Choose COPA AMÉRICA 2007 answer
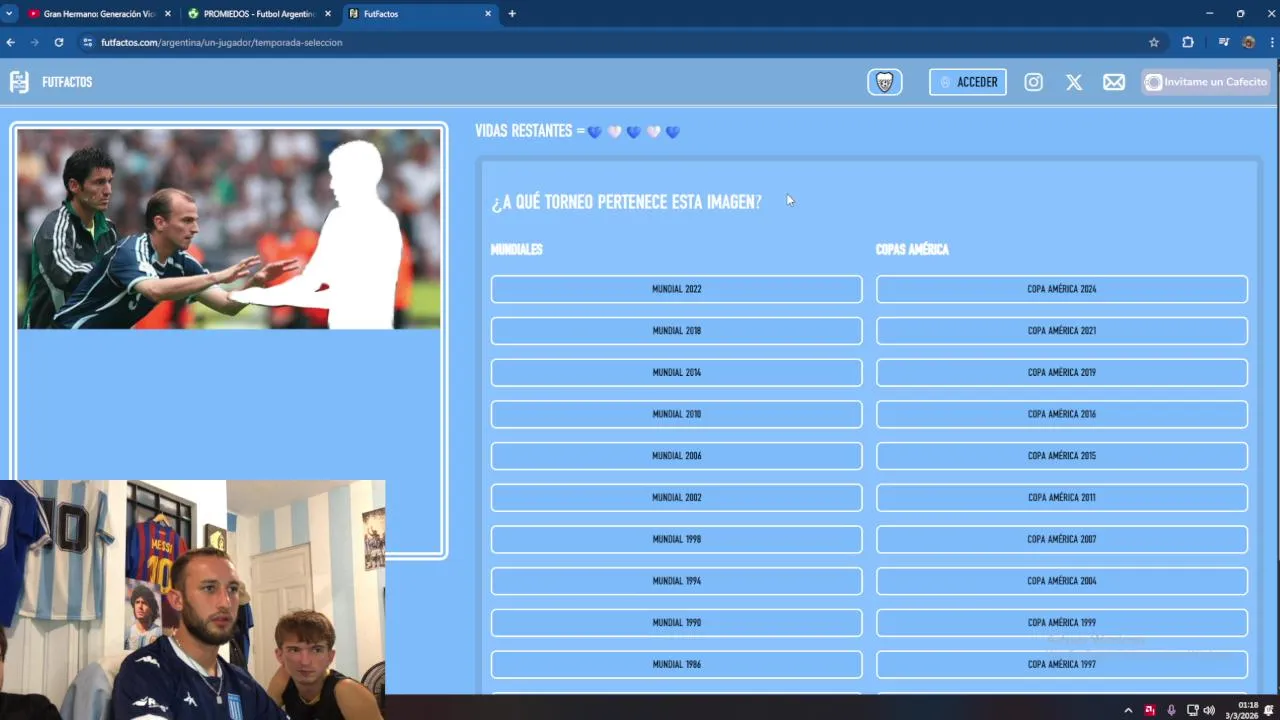1280x720 pixels. point(1062,539)
